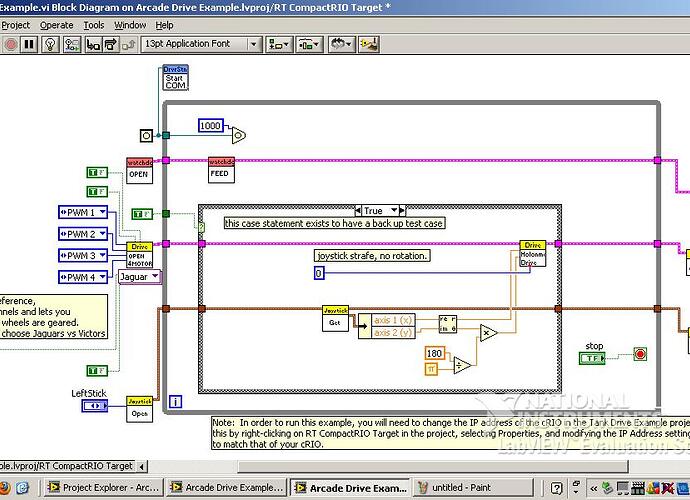690x500 pixels.
Task: Click the Pause toolbar button
Action: pyautogui.click(x=29, y=44)
